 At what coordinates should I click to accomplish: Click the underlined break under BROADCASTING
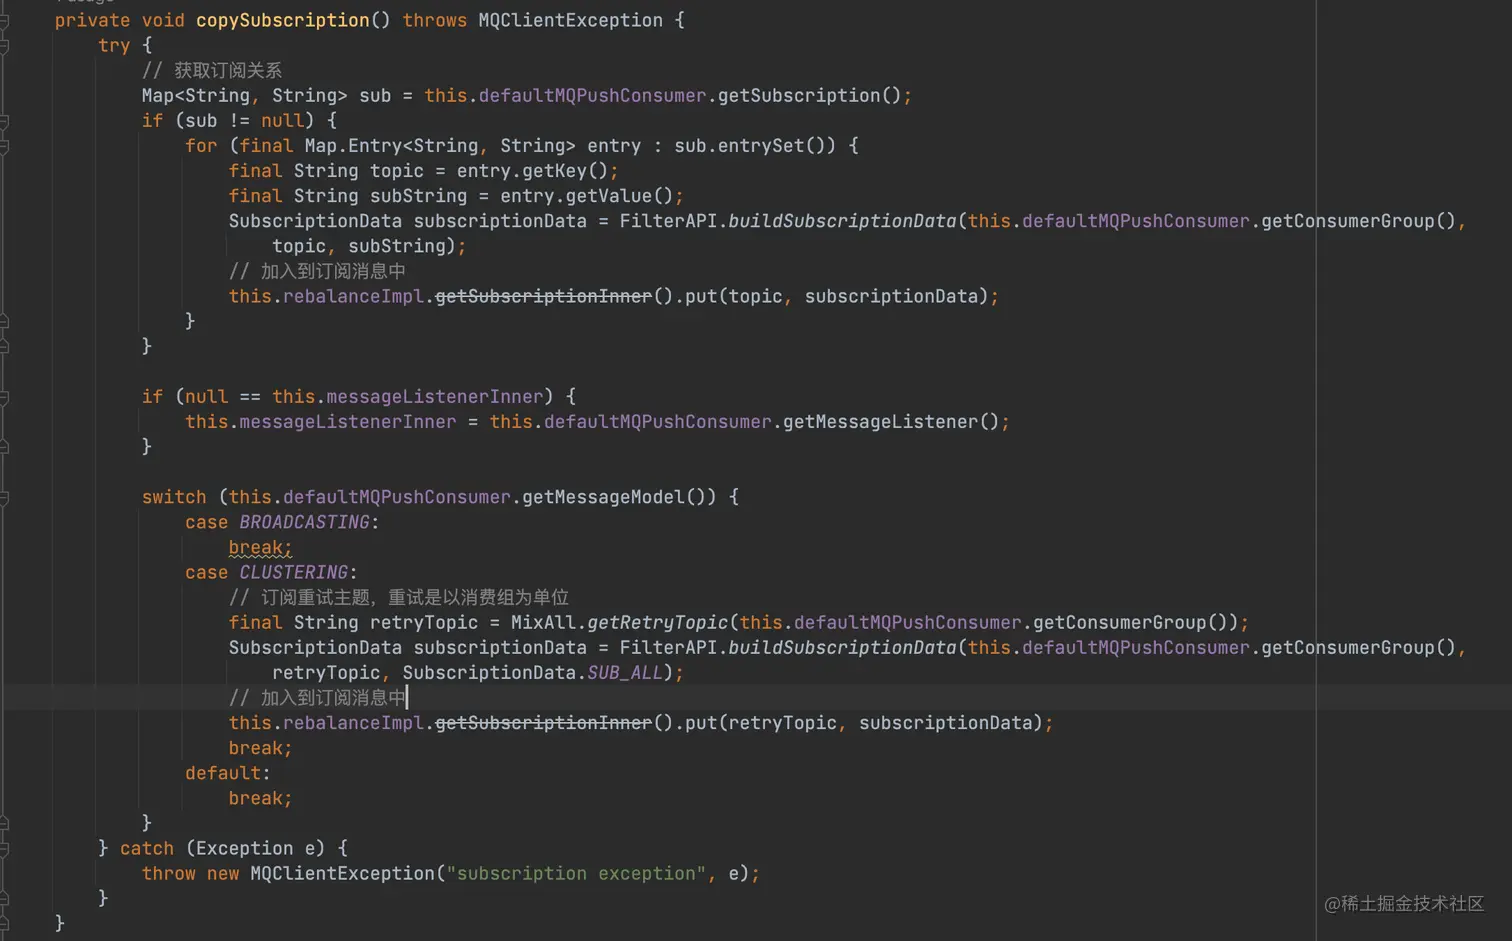click(260, 547)
